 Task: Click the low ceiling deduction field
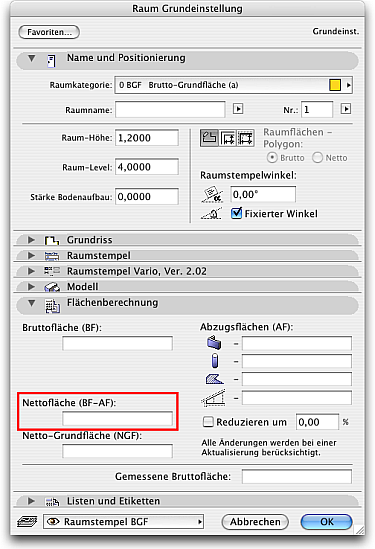(x=297, y=398)
